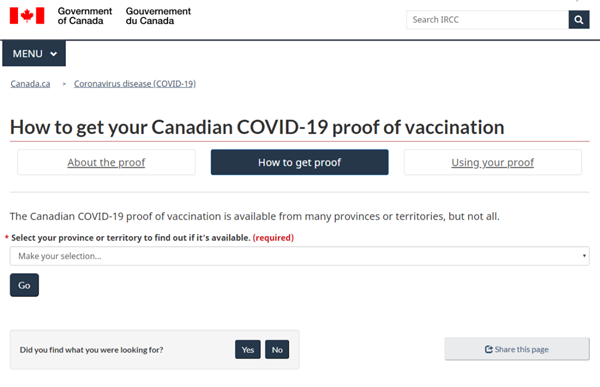
Task: Click Government of Canada wordmark text
Action: (x=85, y=16)
